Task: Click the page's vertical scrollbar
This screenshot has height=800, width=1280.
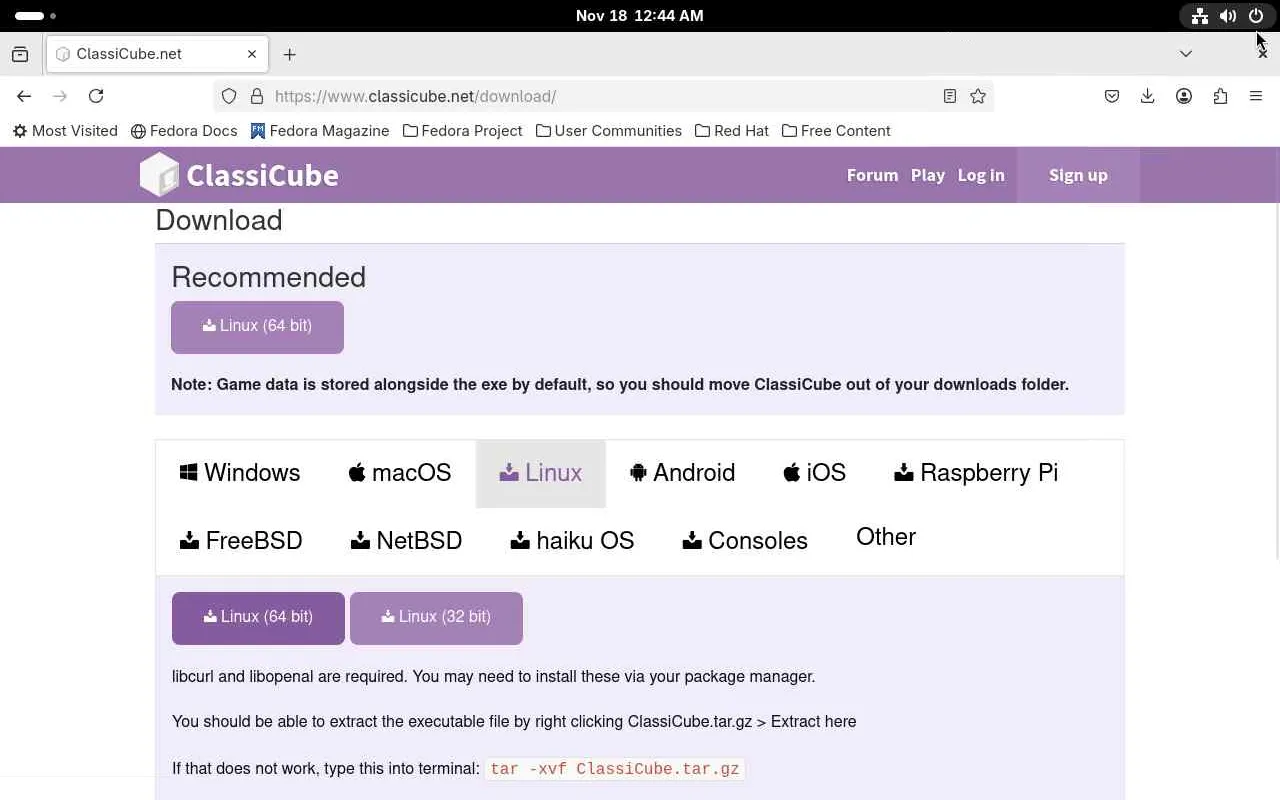Action: pos(1276,380)
